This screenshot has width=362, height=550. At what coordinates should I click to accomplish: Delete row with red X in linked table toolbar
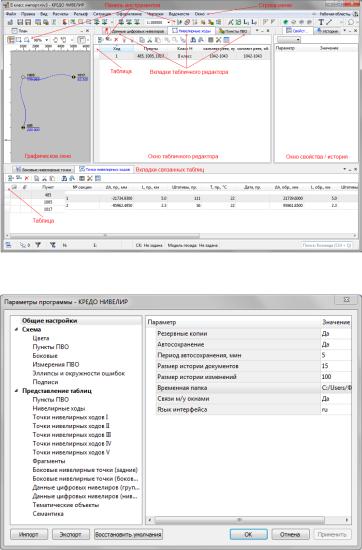[x=27, y=178]
